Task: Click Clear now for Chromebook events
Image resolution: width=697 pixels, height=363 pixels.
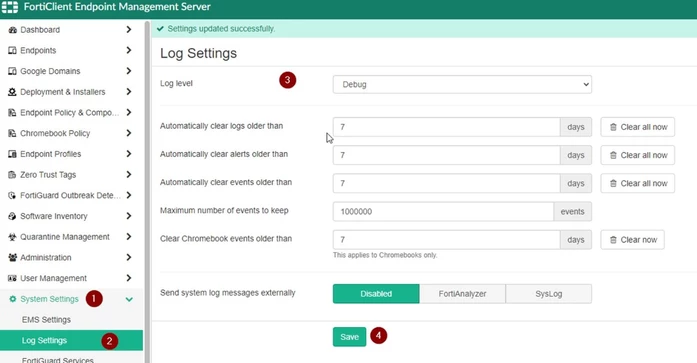Action: [633, 239]
